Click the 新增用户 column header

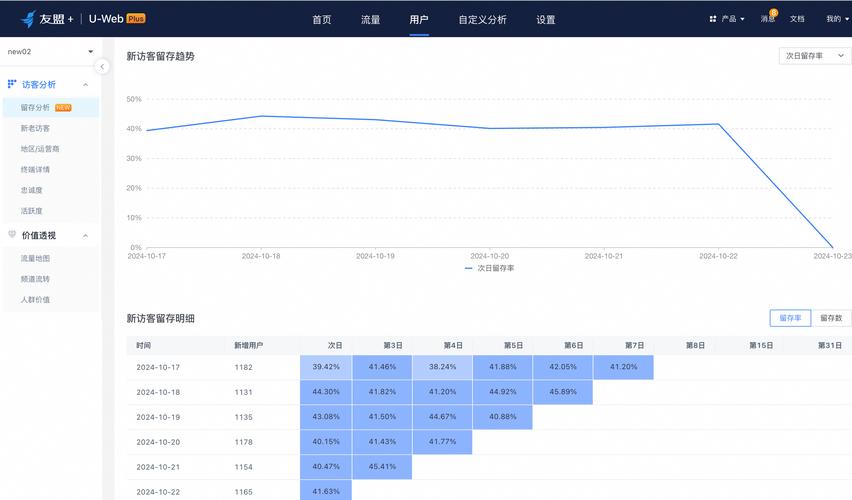click(248, 346)
